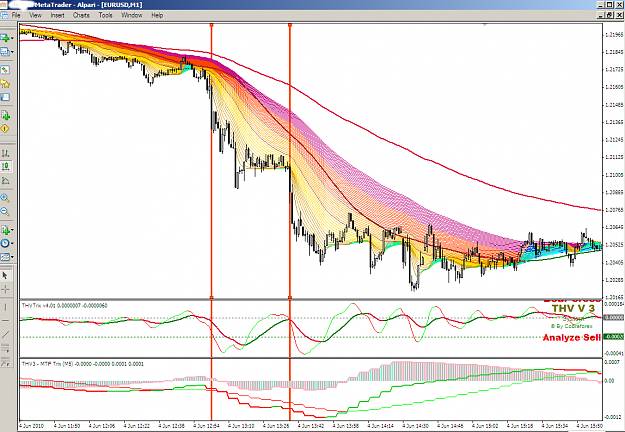The width and height of the screenshot is (625, 432).
Task: Select the arrow Cursor tool
Action: point(5,275)
